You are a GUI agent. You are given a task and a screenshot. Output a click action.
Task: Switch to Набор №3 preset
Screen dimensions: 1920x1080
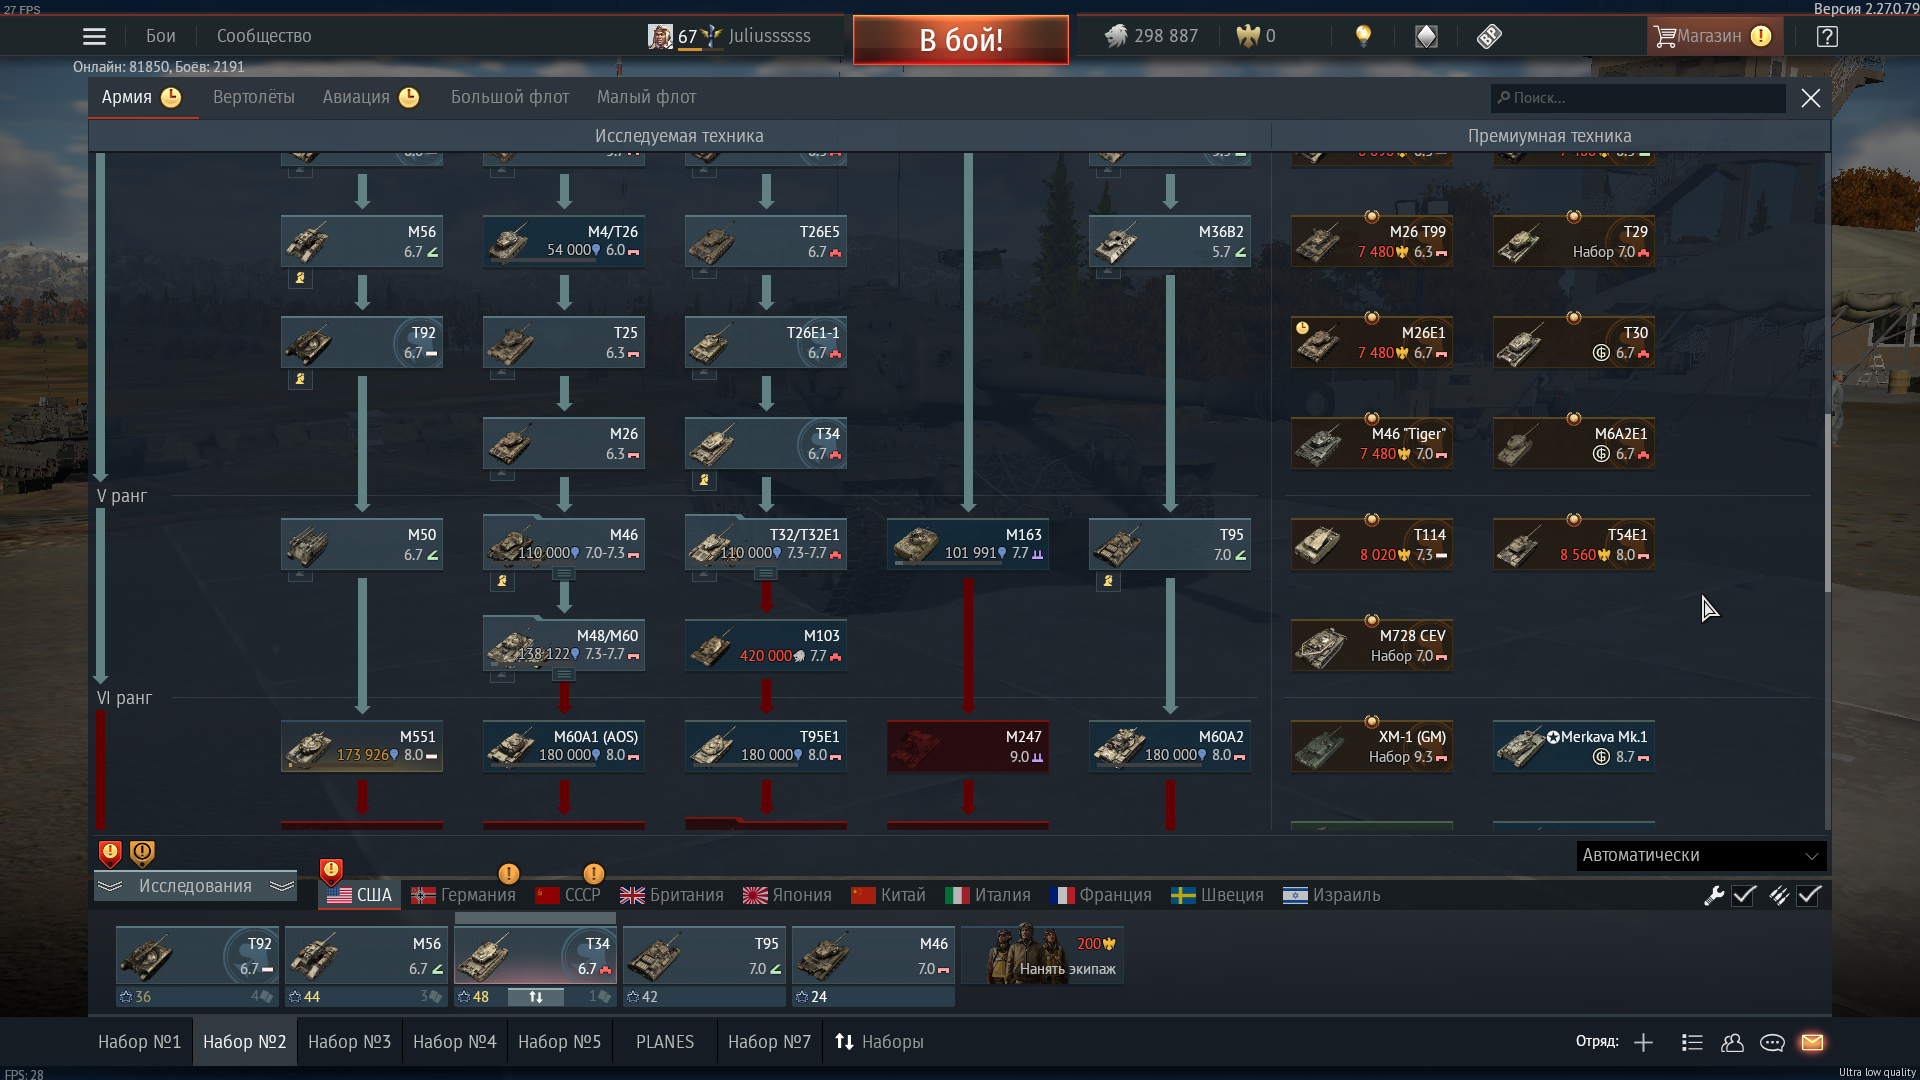point(349,1042)
